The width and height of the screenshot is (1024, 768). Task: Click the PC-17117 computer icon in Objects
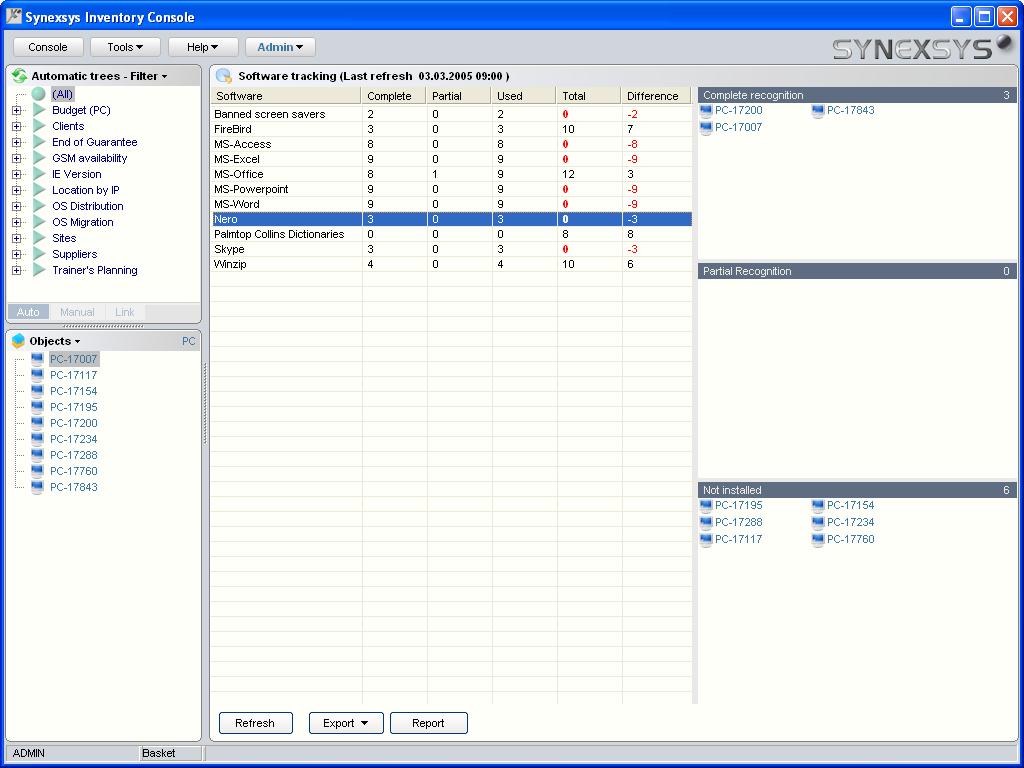coord(37,375)
